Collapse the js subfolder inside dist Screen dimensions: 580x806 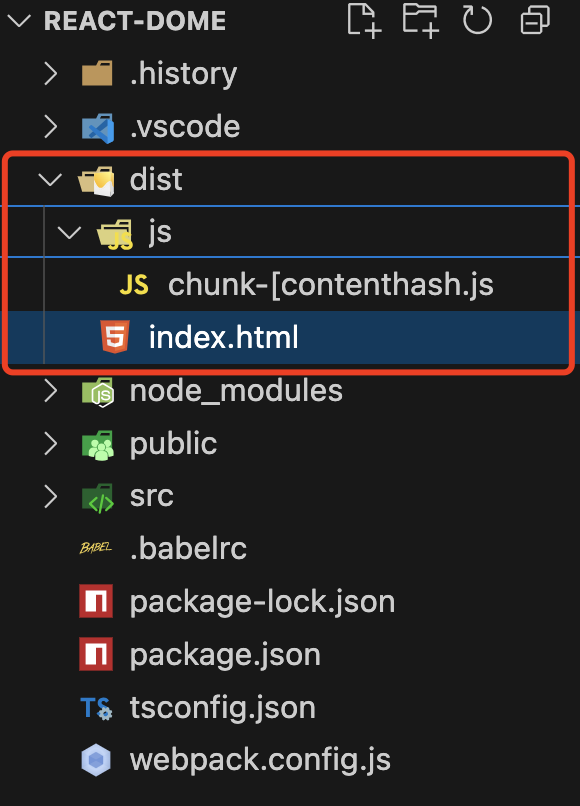68,231
